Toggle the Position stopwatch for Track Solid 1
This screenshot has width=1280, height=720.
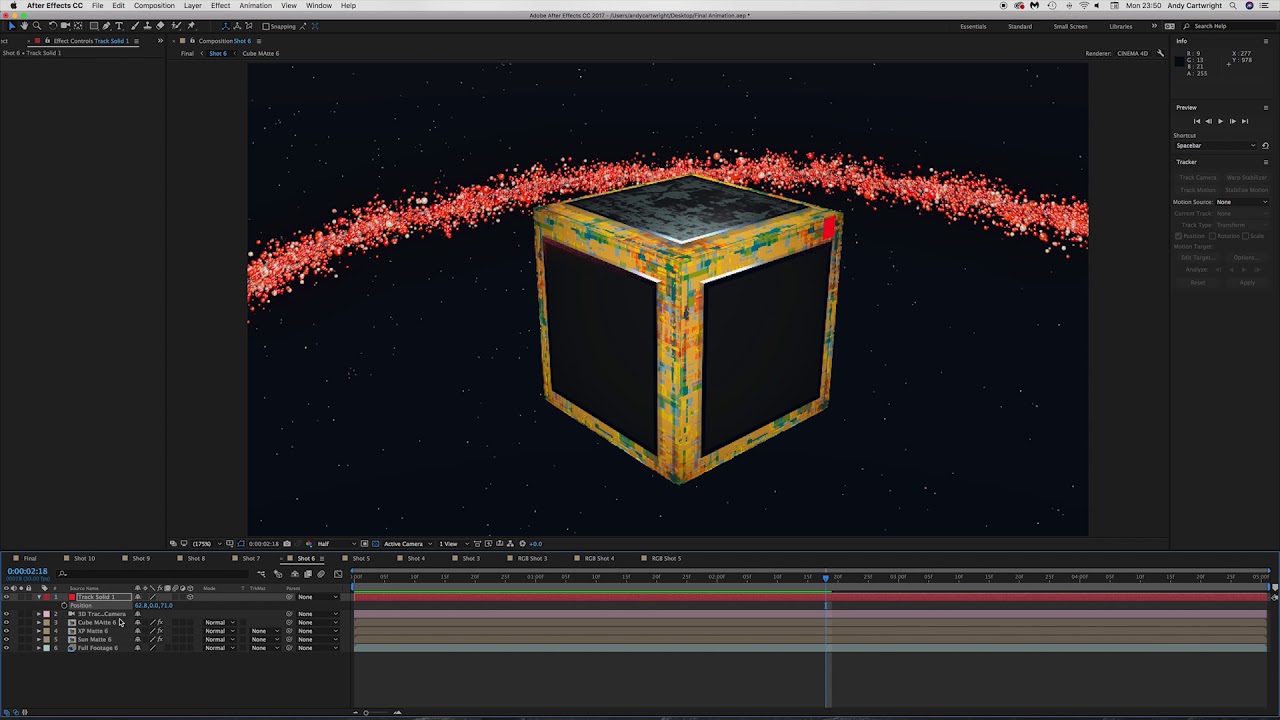click(64, 606)
